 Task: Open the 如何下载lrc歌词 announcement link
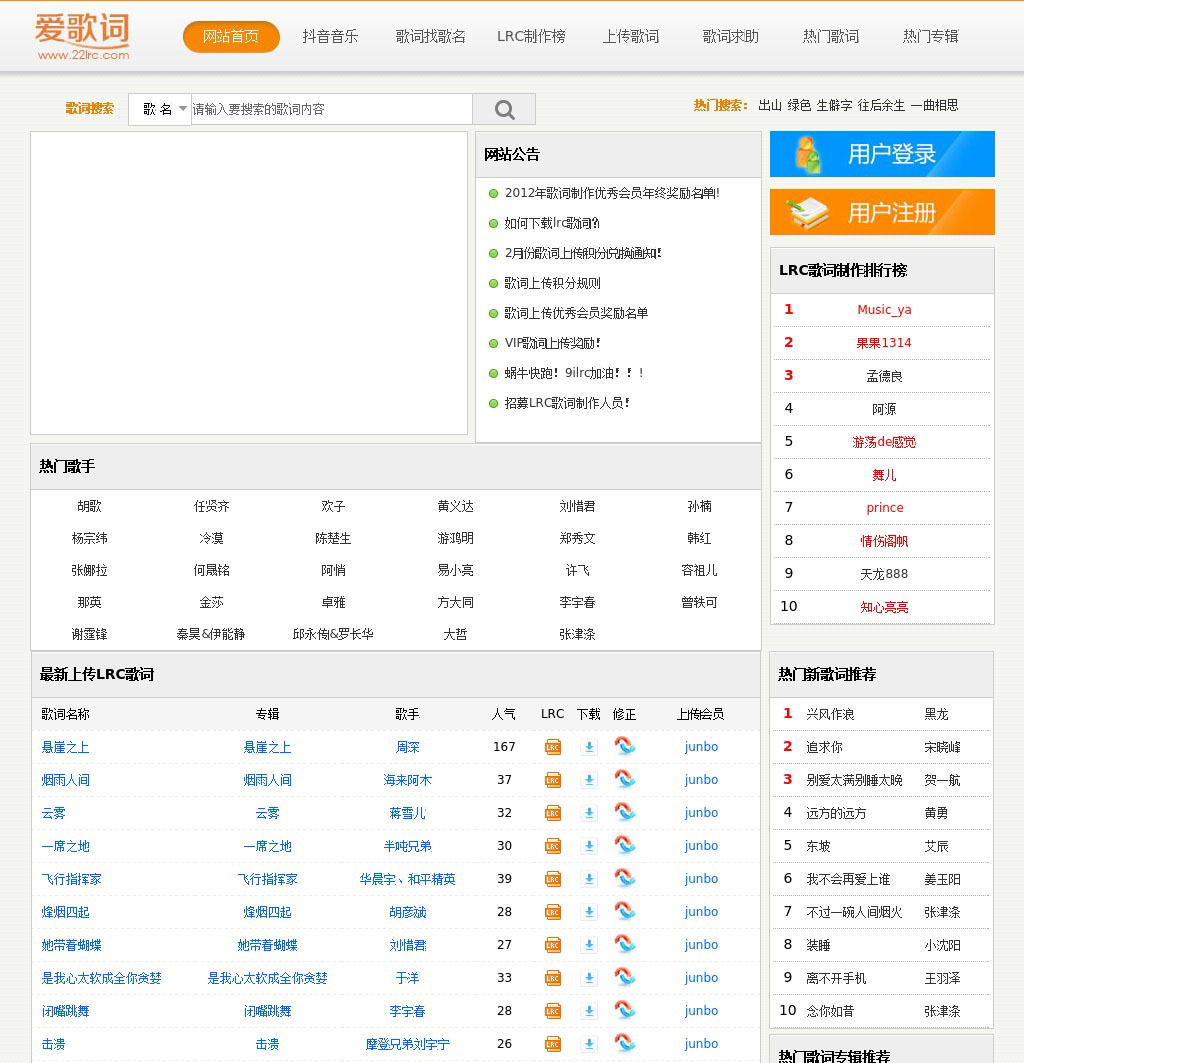point(552,223)
